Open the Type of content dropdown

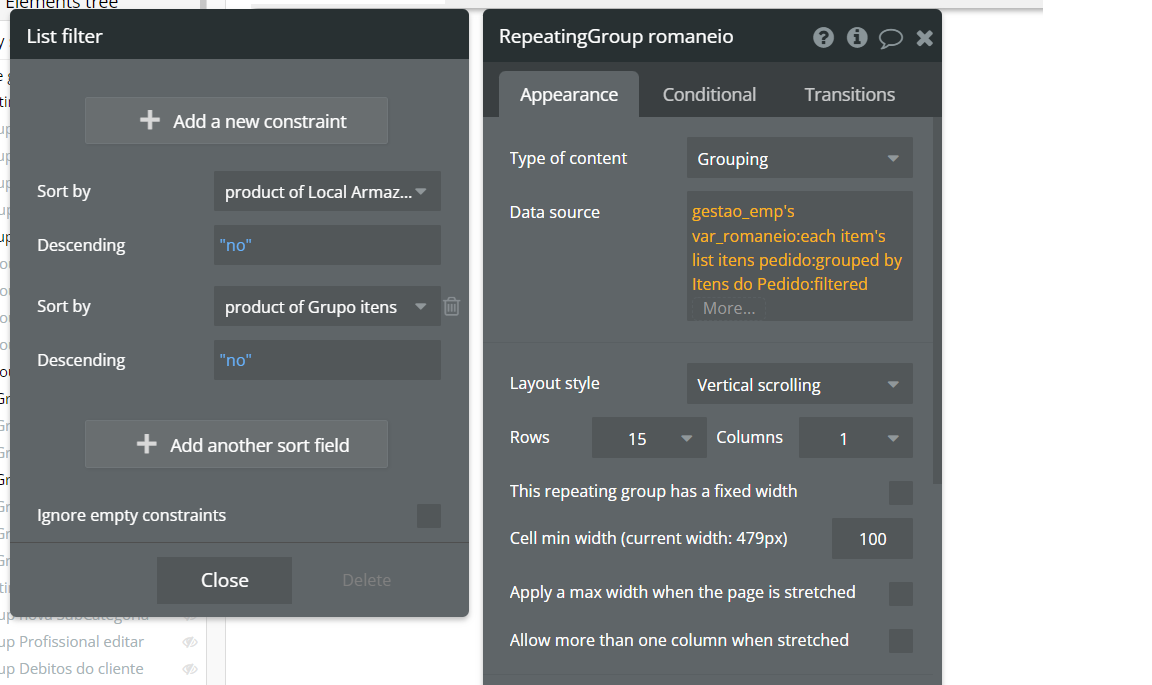click(799, 159)
